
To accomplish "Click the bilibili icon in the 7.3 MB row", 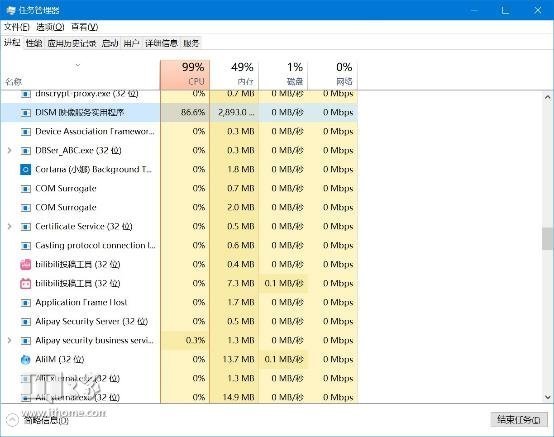I will point(25,284).
